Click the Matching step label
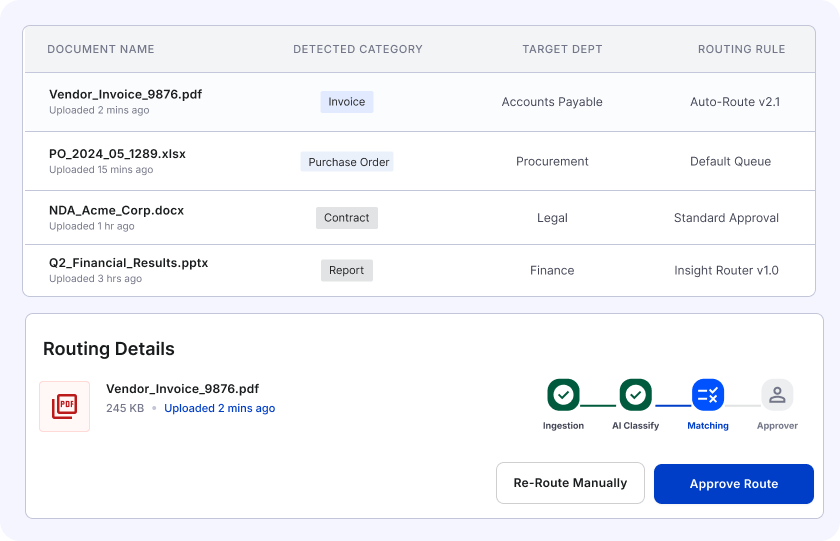Image resolution: width=840 pixels, height=541 pixels. pos(708,426)
